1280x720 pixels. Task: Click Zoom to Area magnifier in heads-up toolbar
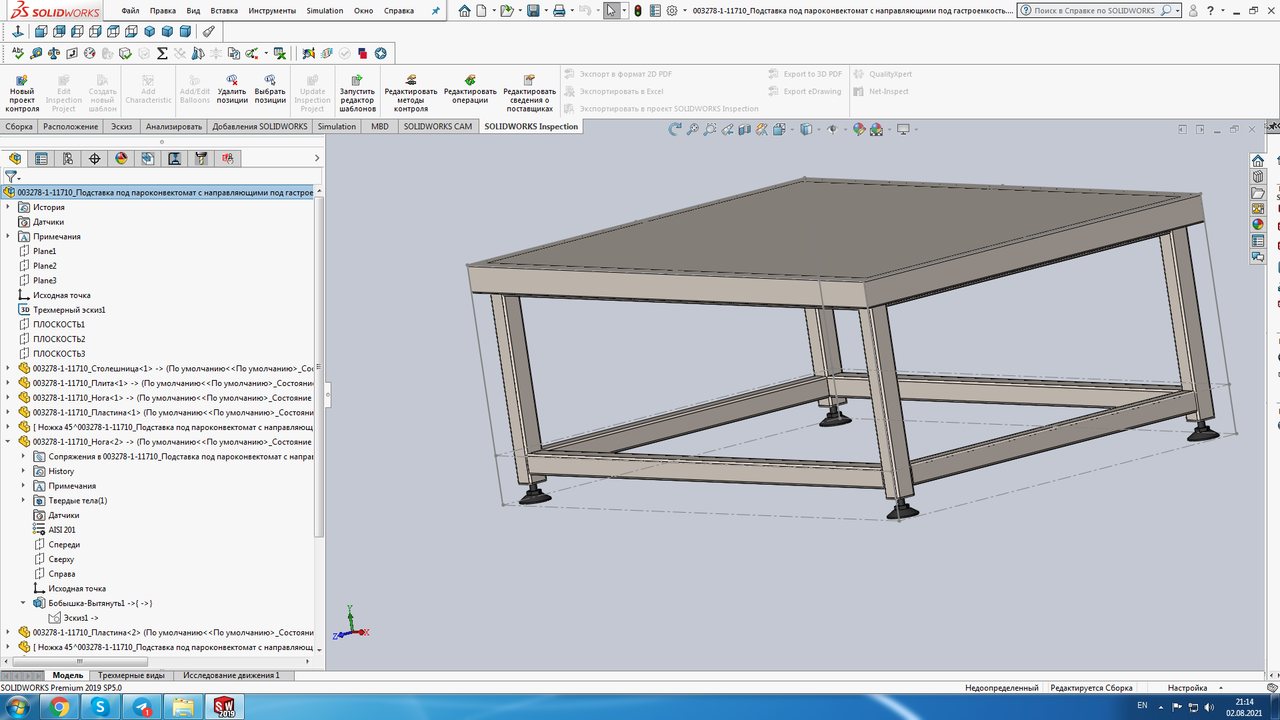[709, 129]
